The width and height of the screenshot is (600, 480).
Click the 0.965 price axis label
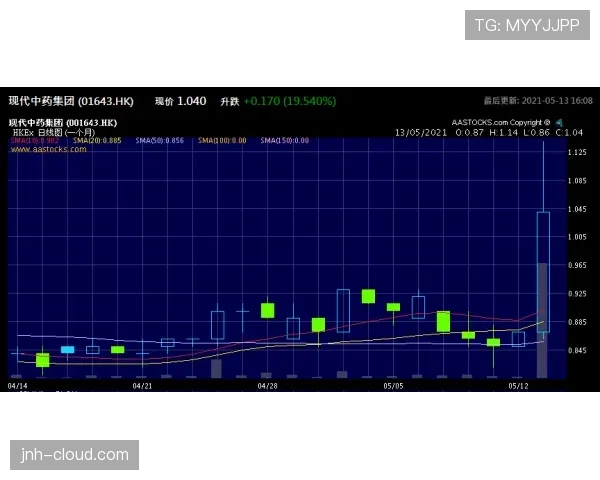click(x=577, y=265)
